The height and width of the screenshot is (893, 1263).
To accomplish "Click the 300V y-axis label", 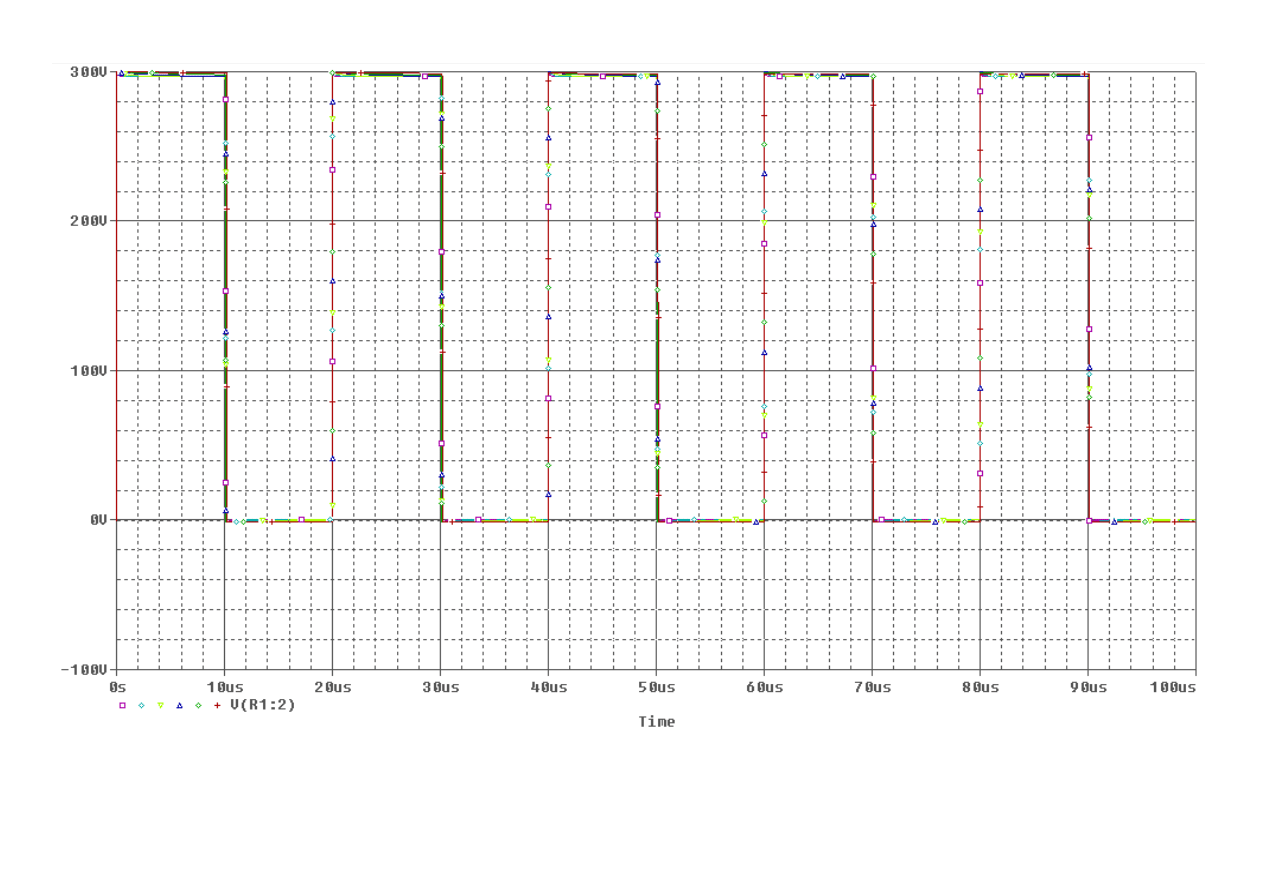I will point(87,72).
